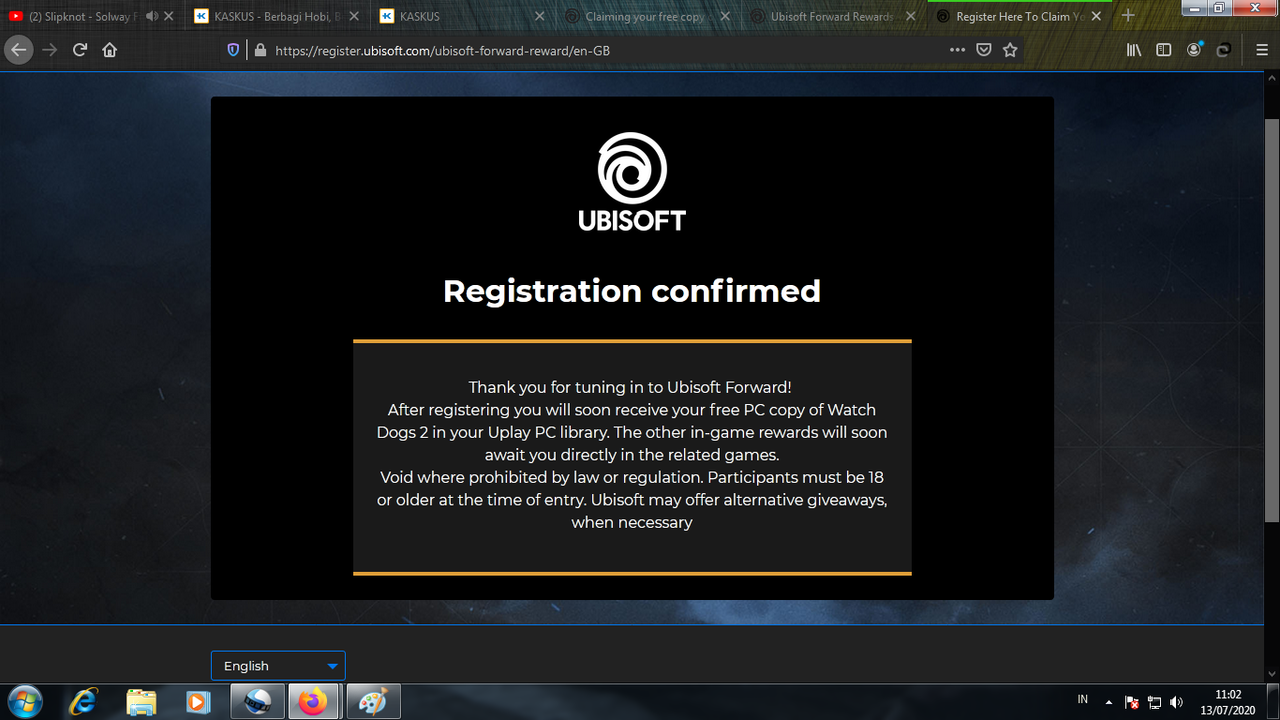Screen dimensions: 1280x720
Task: Click the forward navigation arrow
Action: (50, 50)
